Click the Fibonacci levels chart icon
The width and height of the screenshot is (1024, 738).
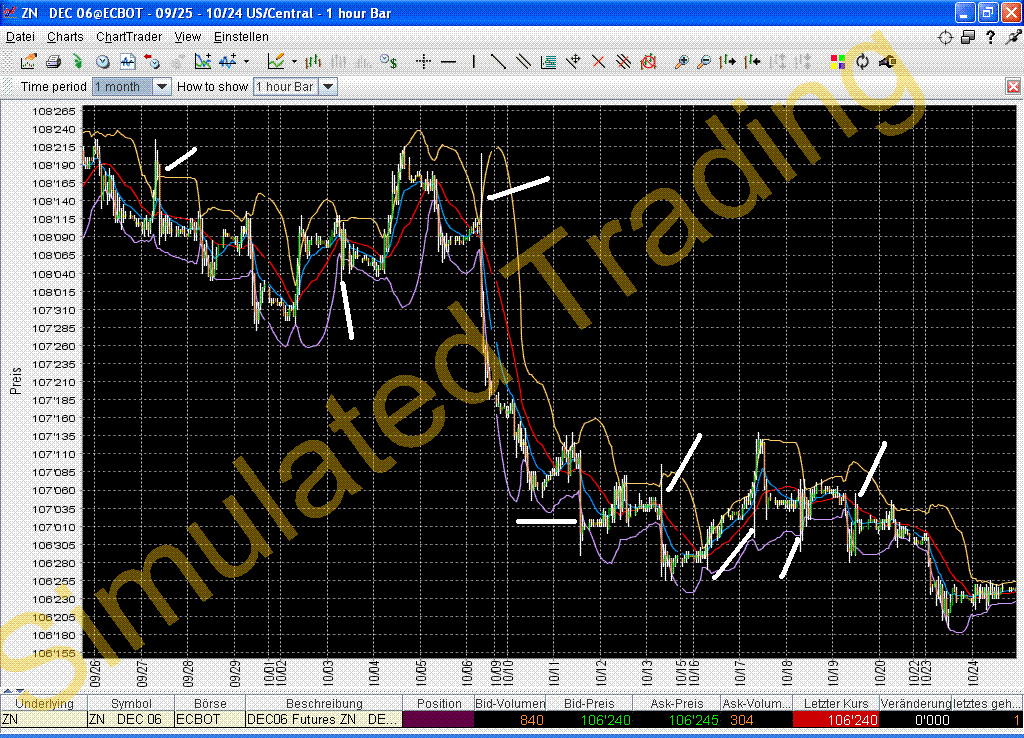click(549, 62)
